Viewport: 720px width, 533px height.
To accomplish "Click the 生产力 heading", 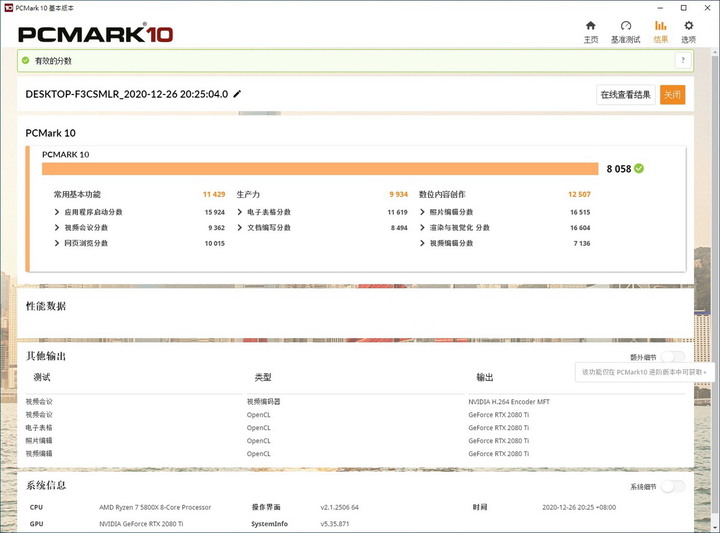I will point(248,194).
